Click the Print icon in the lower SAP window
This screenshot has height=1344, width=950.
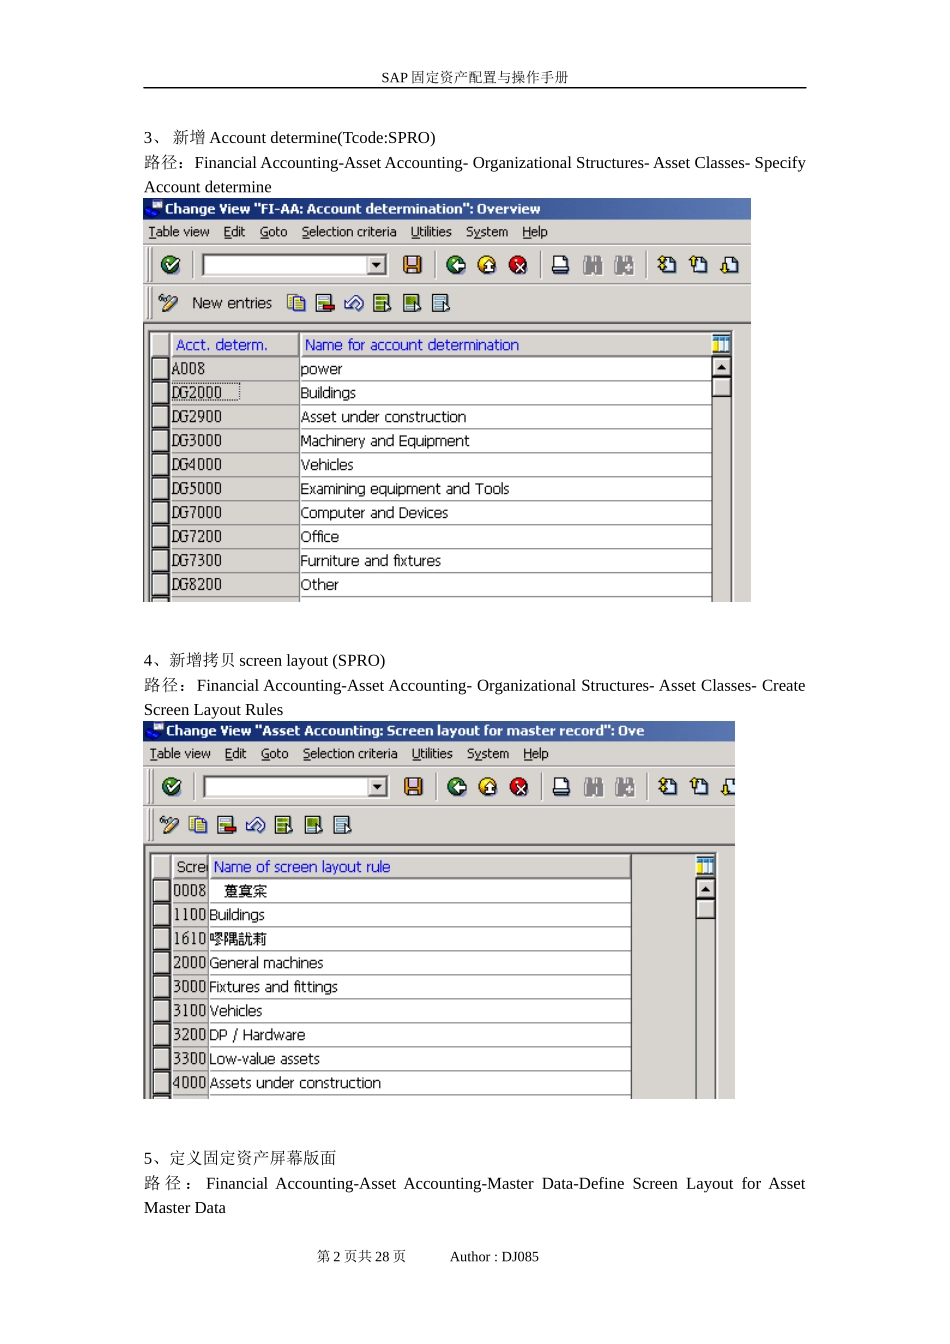[562, 787]
